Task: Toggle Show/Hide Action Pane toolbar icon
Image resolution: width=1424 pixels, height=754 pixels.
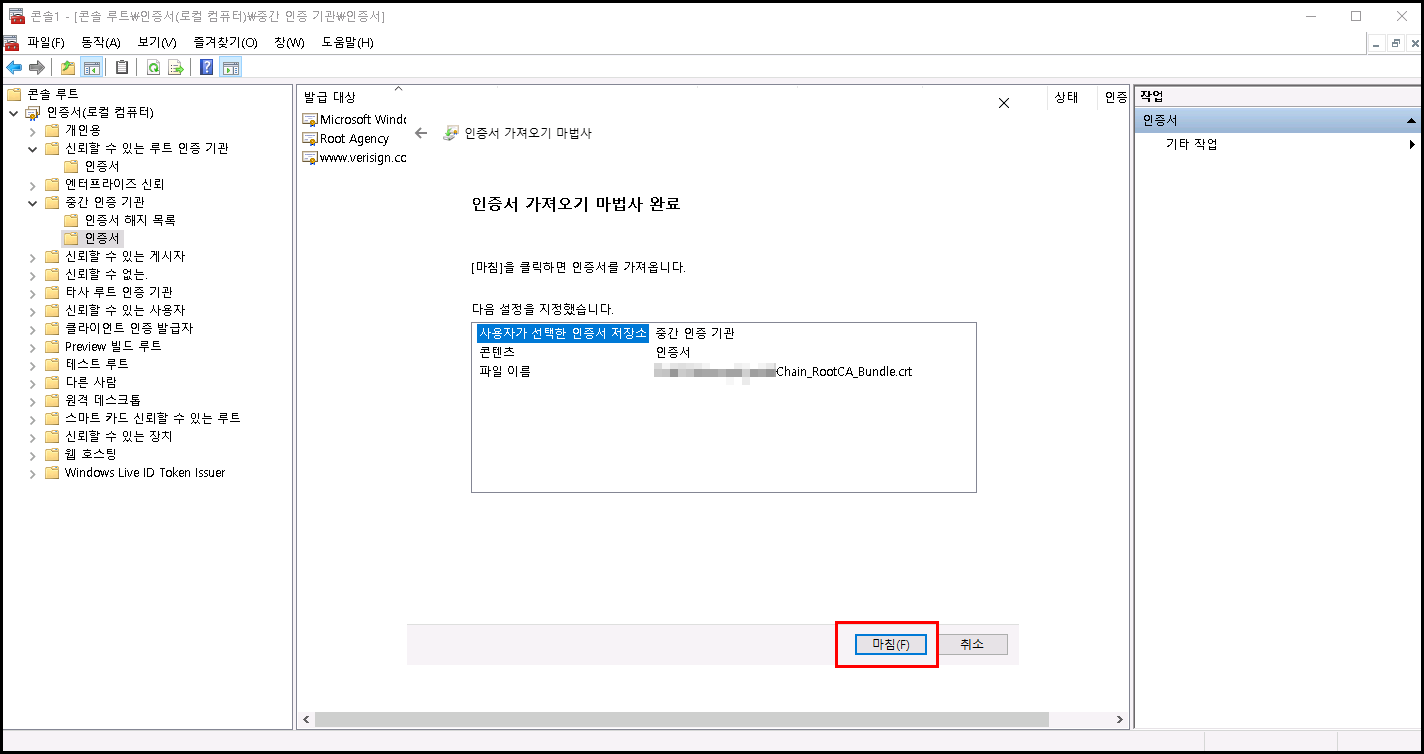Action: pos(230,67)
